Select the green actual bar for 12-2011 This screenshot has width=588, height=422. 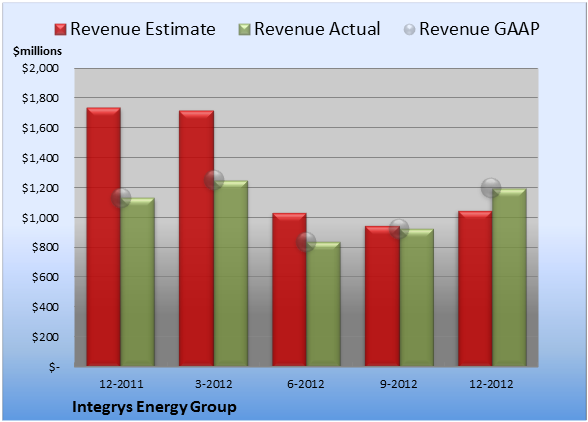pos(138,282)
